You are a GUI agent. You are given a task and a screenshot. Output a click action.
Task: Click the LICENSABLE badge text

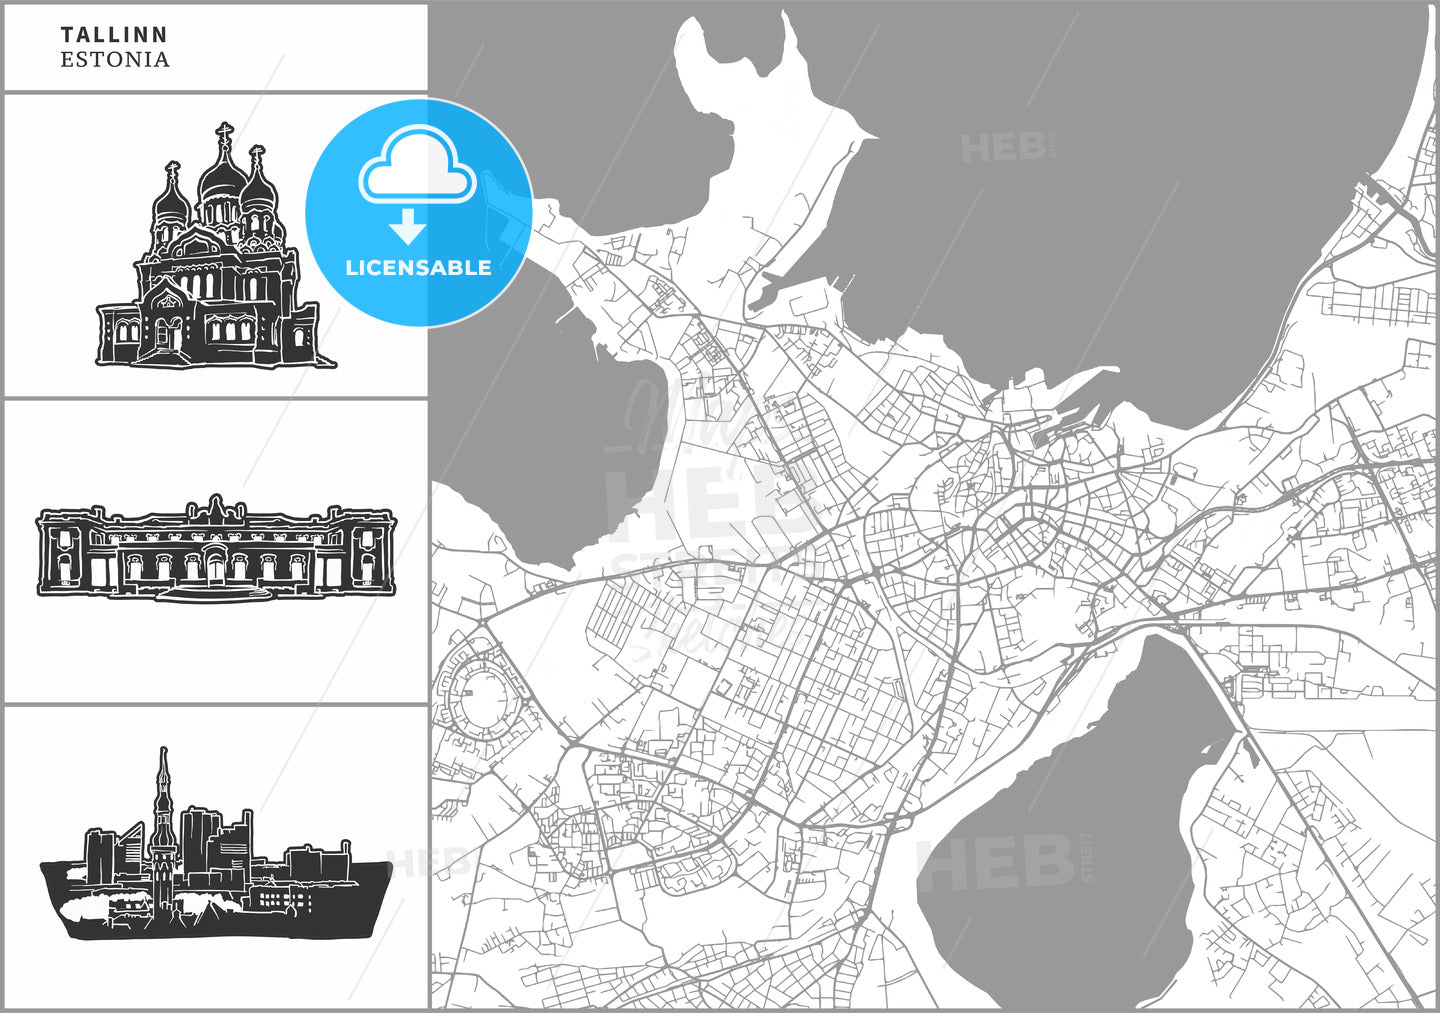[x=418, y=268]
